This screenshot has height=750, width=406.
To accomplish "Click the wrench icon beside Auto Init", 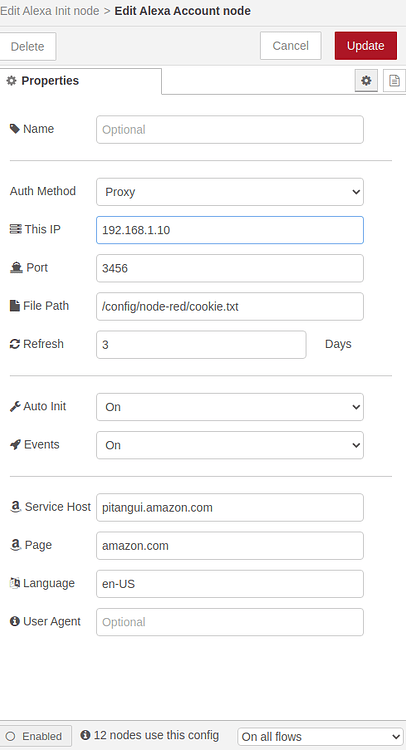I will pos(15,407).
